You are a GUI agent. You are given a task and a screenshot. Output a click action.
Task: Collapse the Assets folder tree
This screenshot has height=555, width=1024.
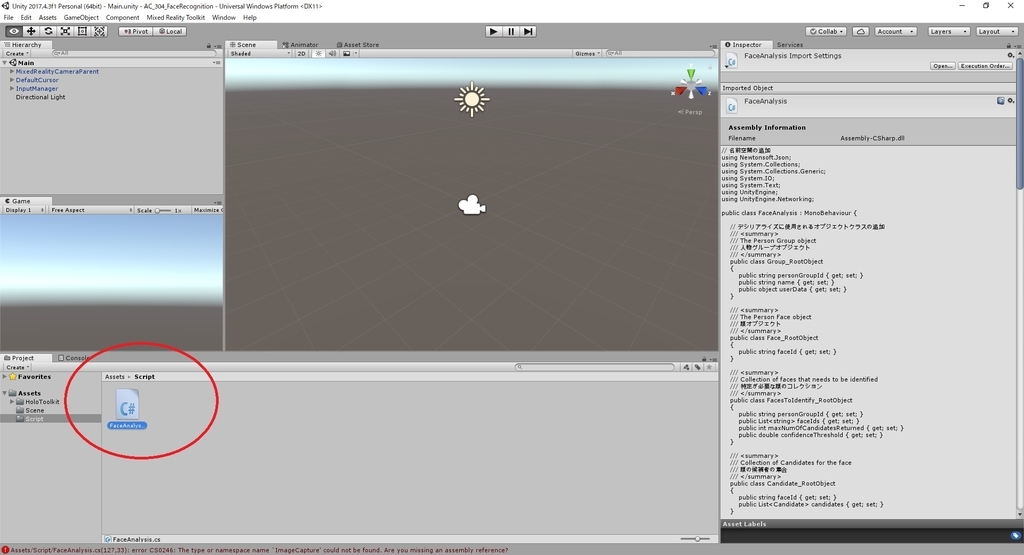(5, 393)
